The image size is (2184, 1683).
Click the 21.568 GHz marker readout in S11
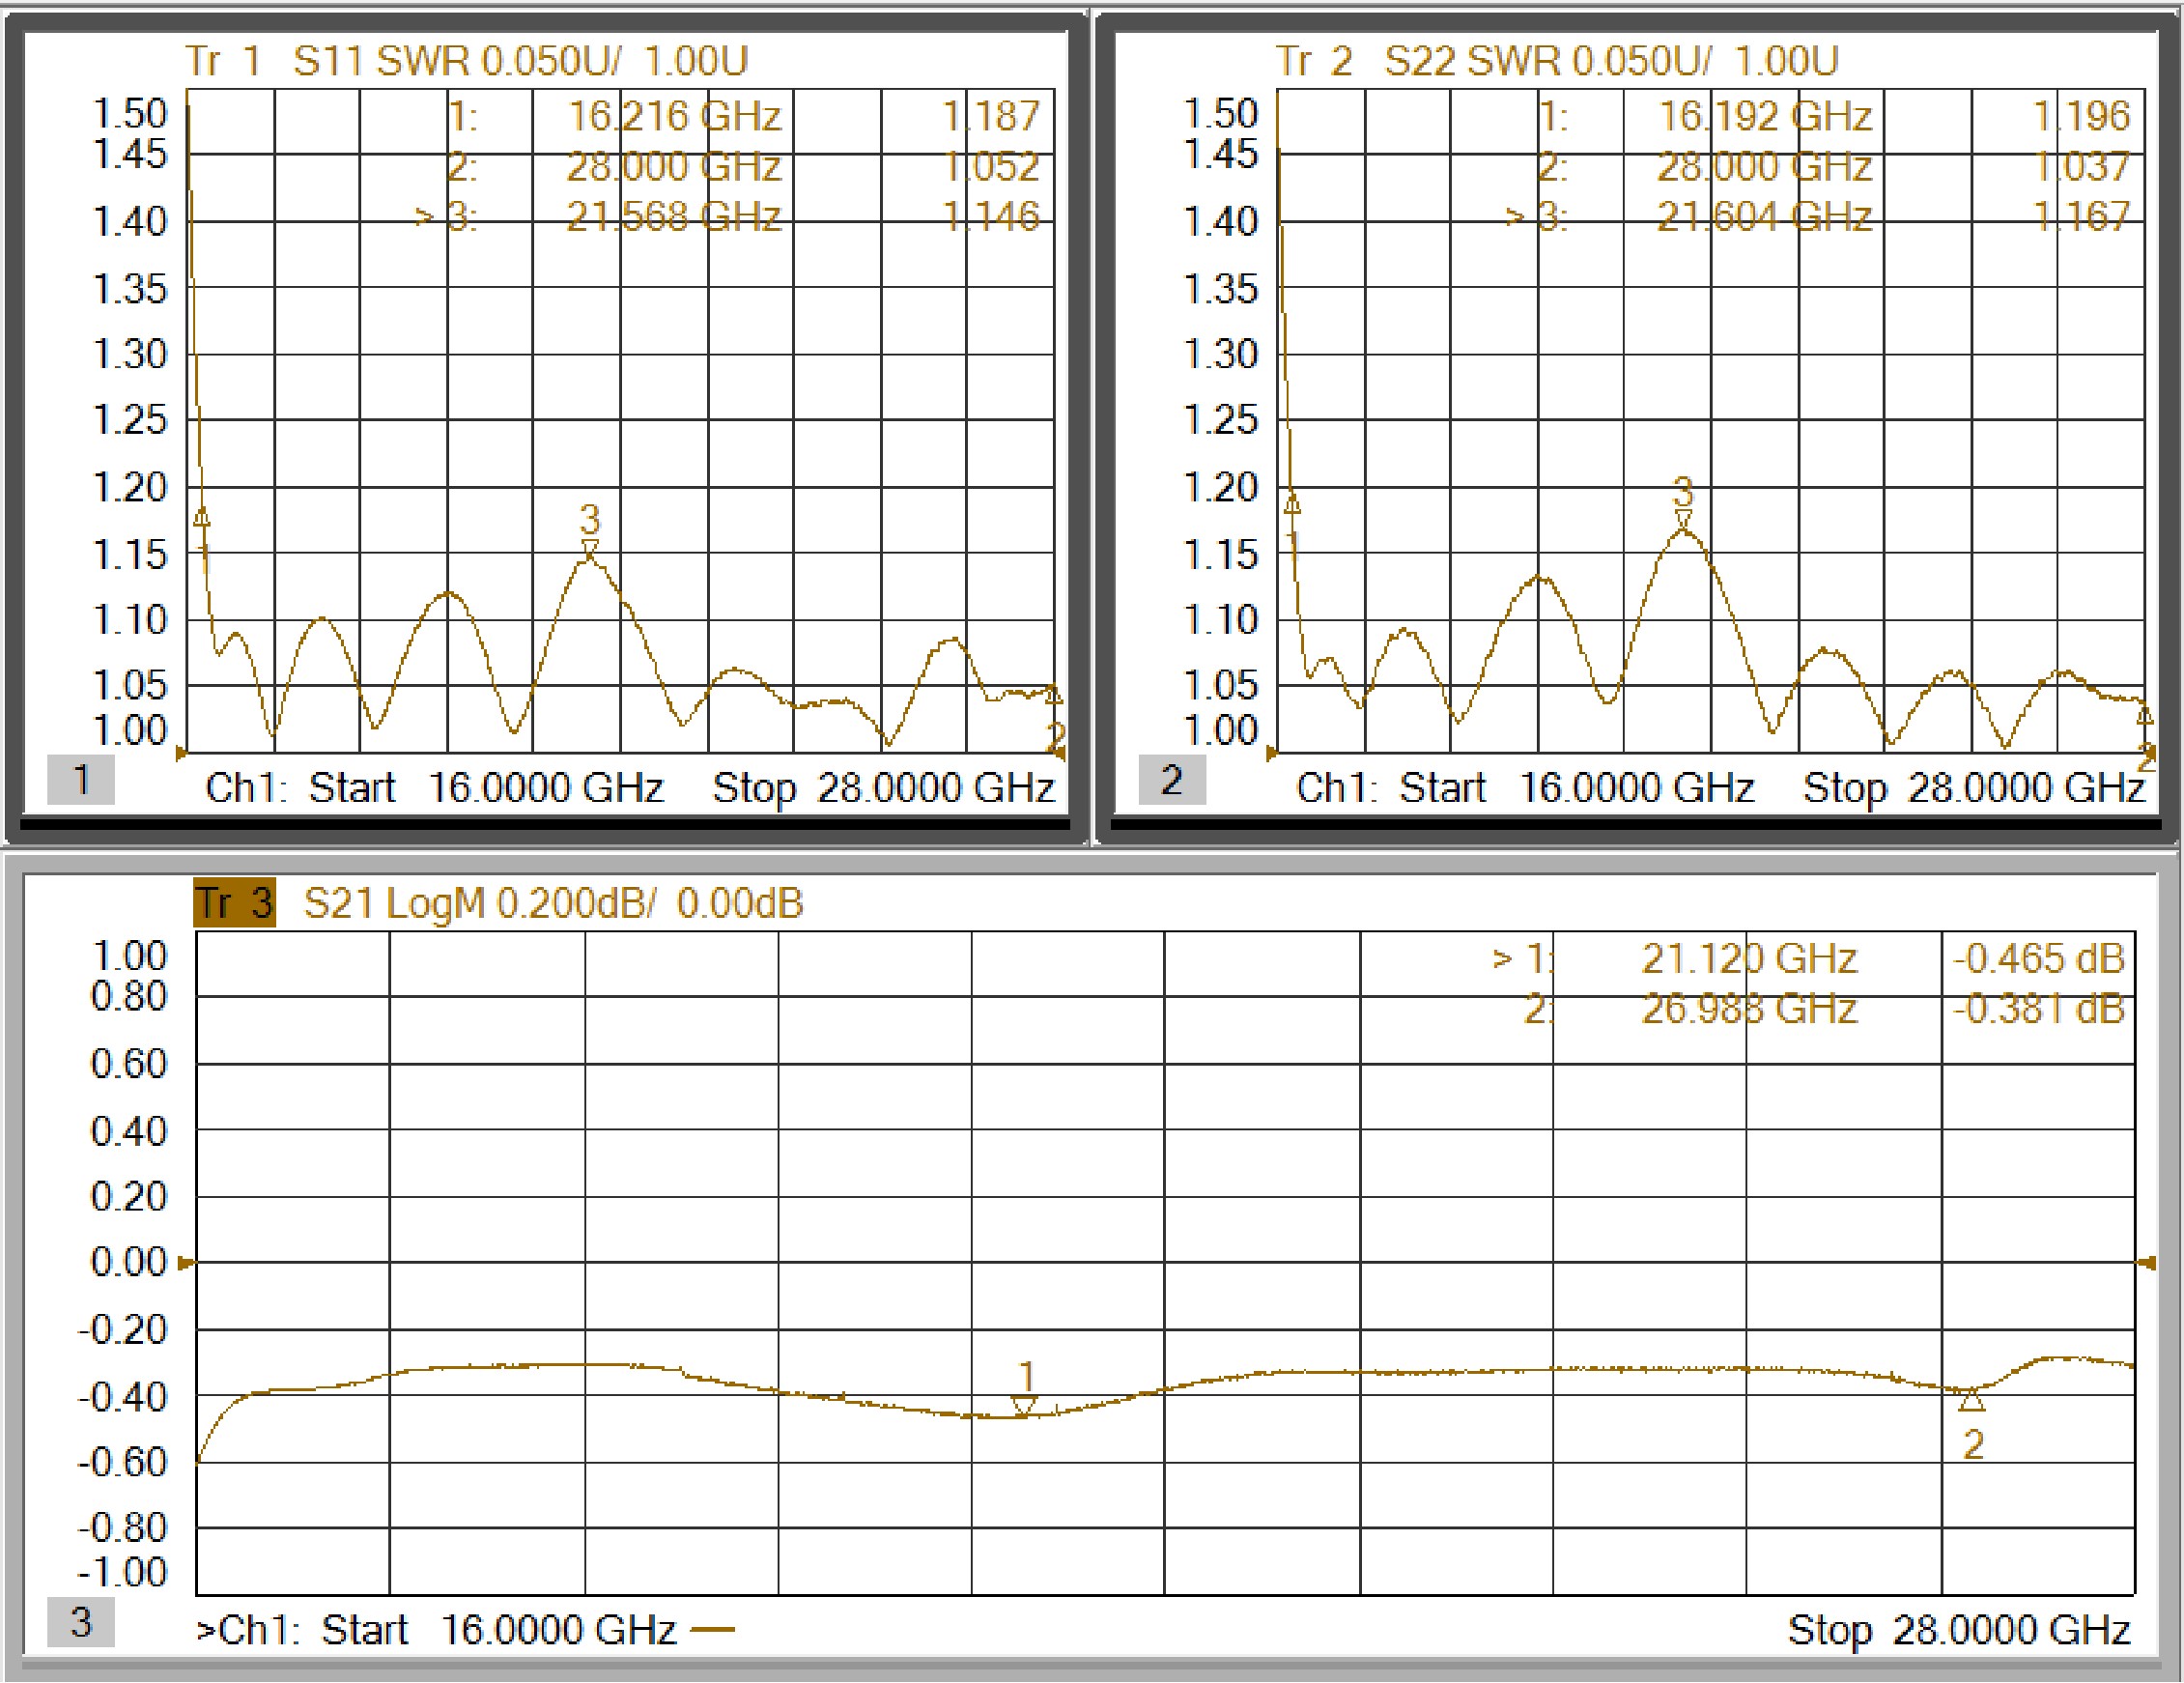pyautogui.click(x=673, y=217)
